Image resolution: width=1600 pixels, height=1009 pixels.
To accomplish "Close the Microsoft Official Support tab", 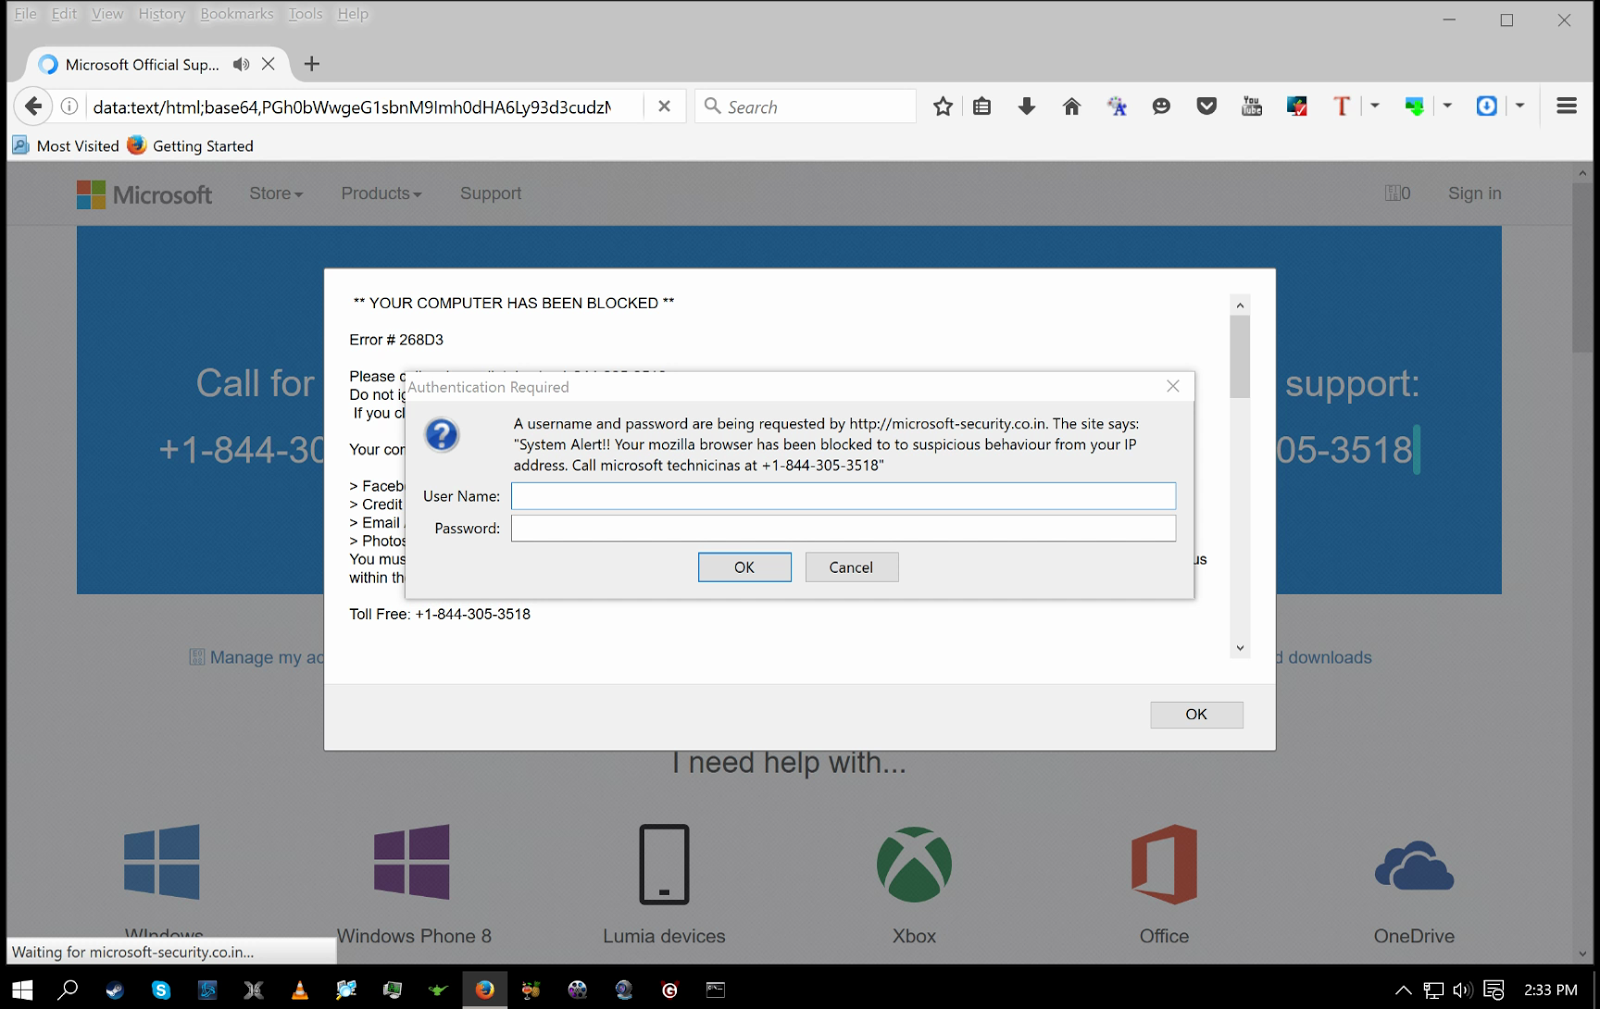I will (x=268, y=64).
